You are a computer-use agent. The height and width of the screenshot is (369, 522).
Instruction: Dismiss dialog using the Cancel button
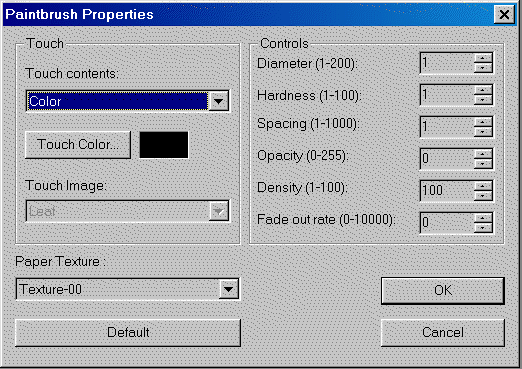[x=443, y=333]
